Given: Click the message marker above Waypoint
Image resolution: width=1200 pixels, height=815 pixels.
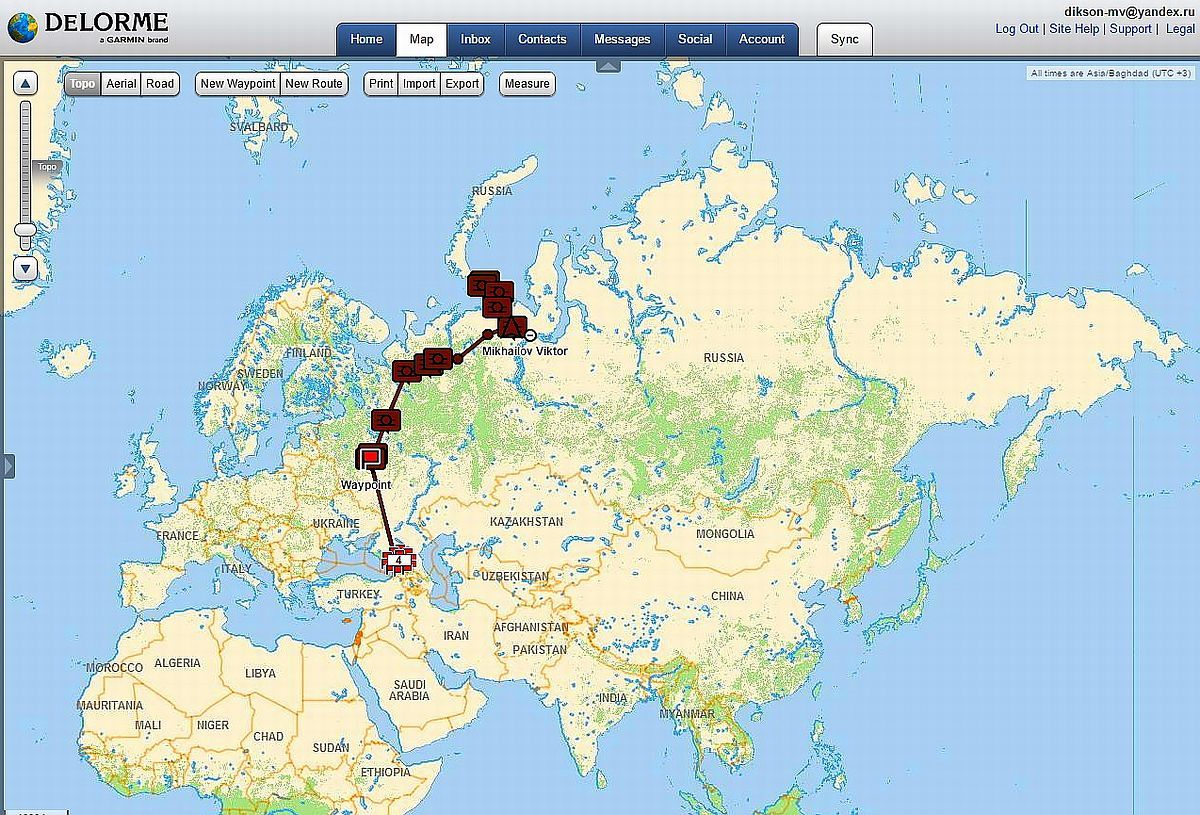Looking at the screenshot, I should click(386, 420).
